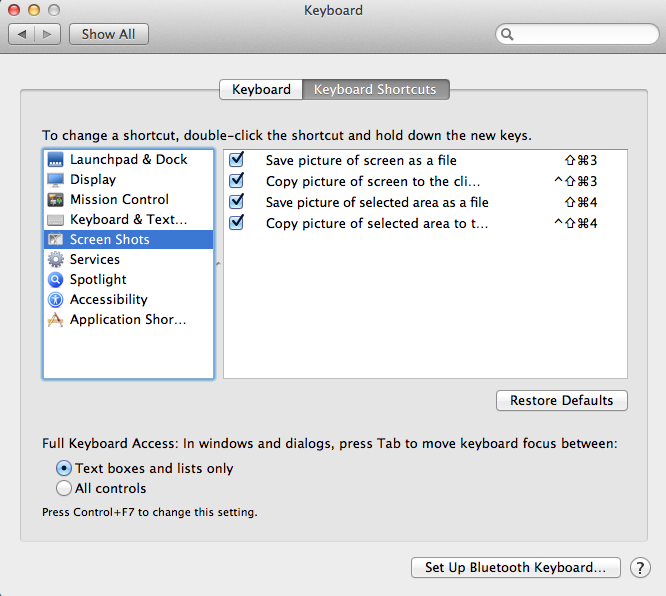Go back with the left arrow
Image resolution: width=666 pixels, height=596 pixels.
[22, 34]
